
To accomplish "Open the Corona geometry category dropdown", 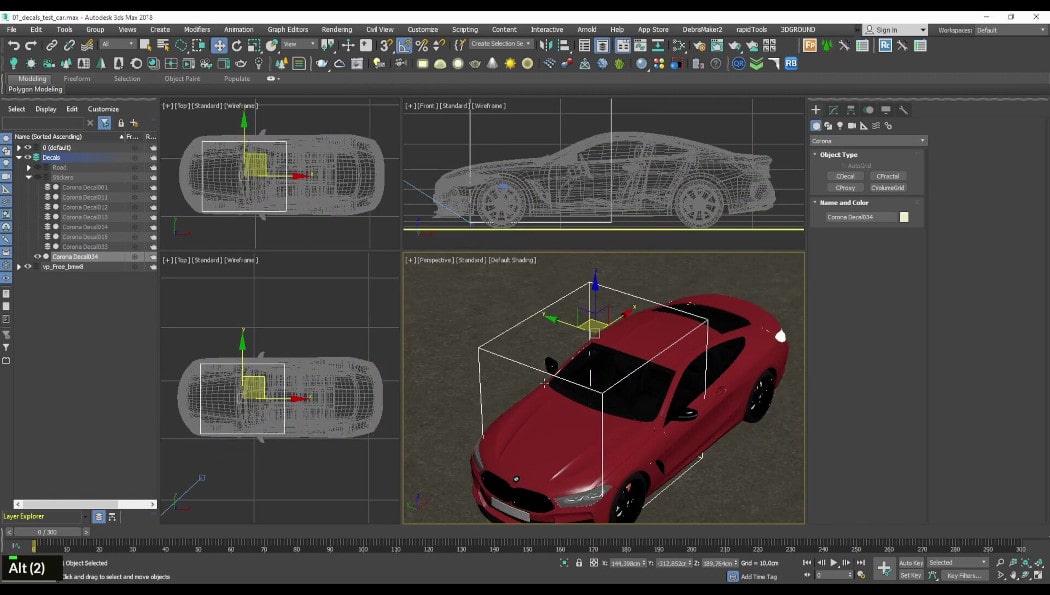I will click(868, 141).
